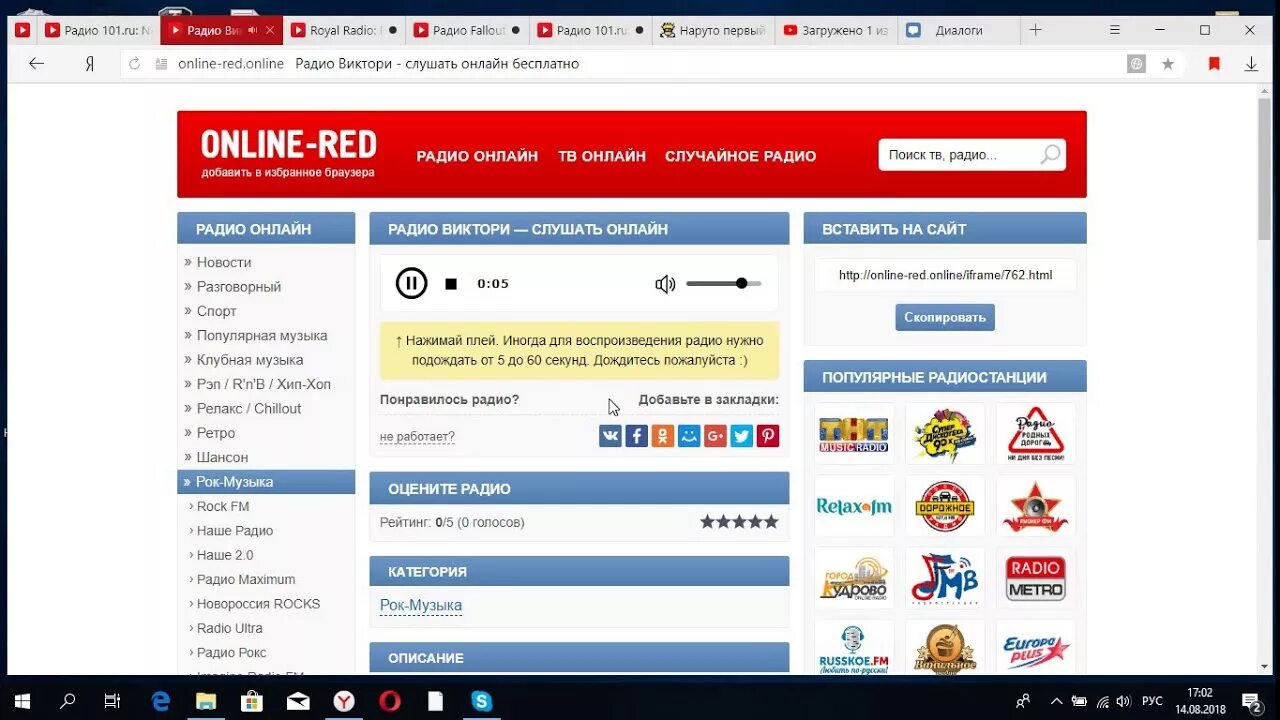1280x720 pixels.
Task: Share radio on Pinterest
Action: click(x=767, y=435)
